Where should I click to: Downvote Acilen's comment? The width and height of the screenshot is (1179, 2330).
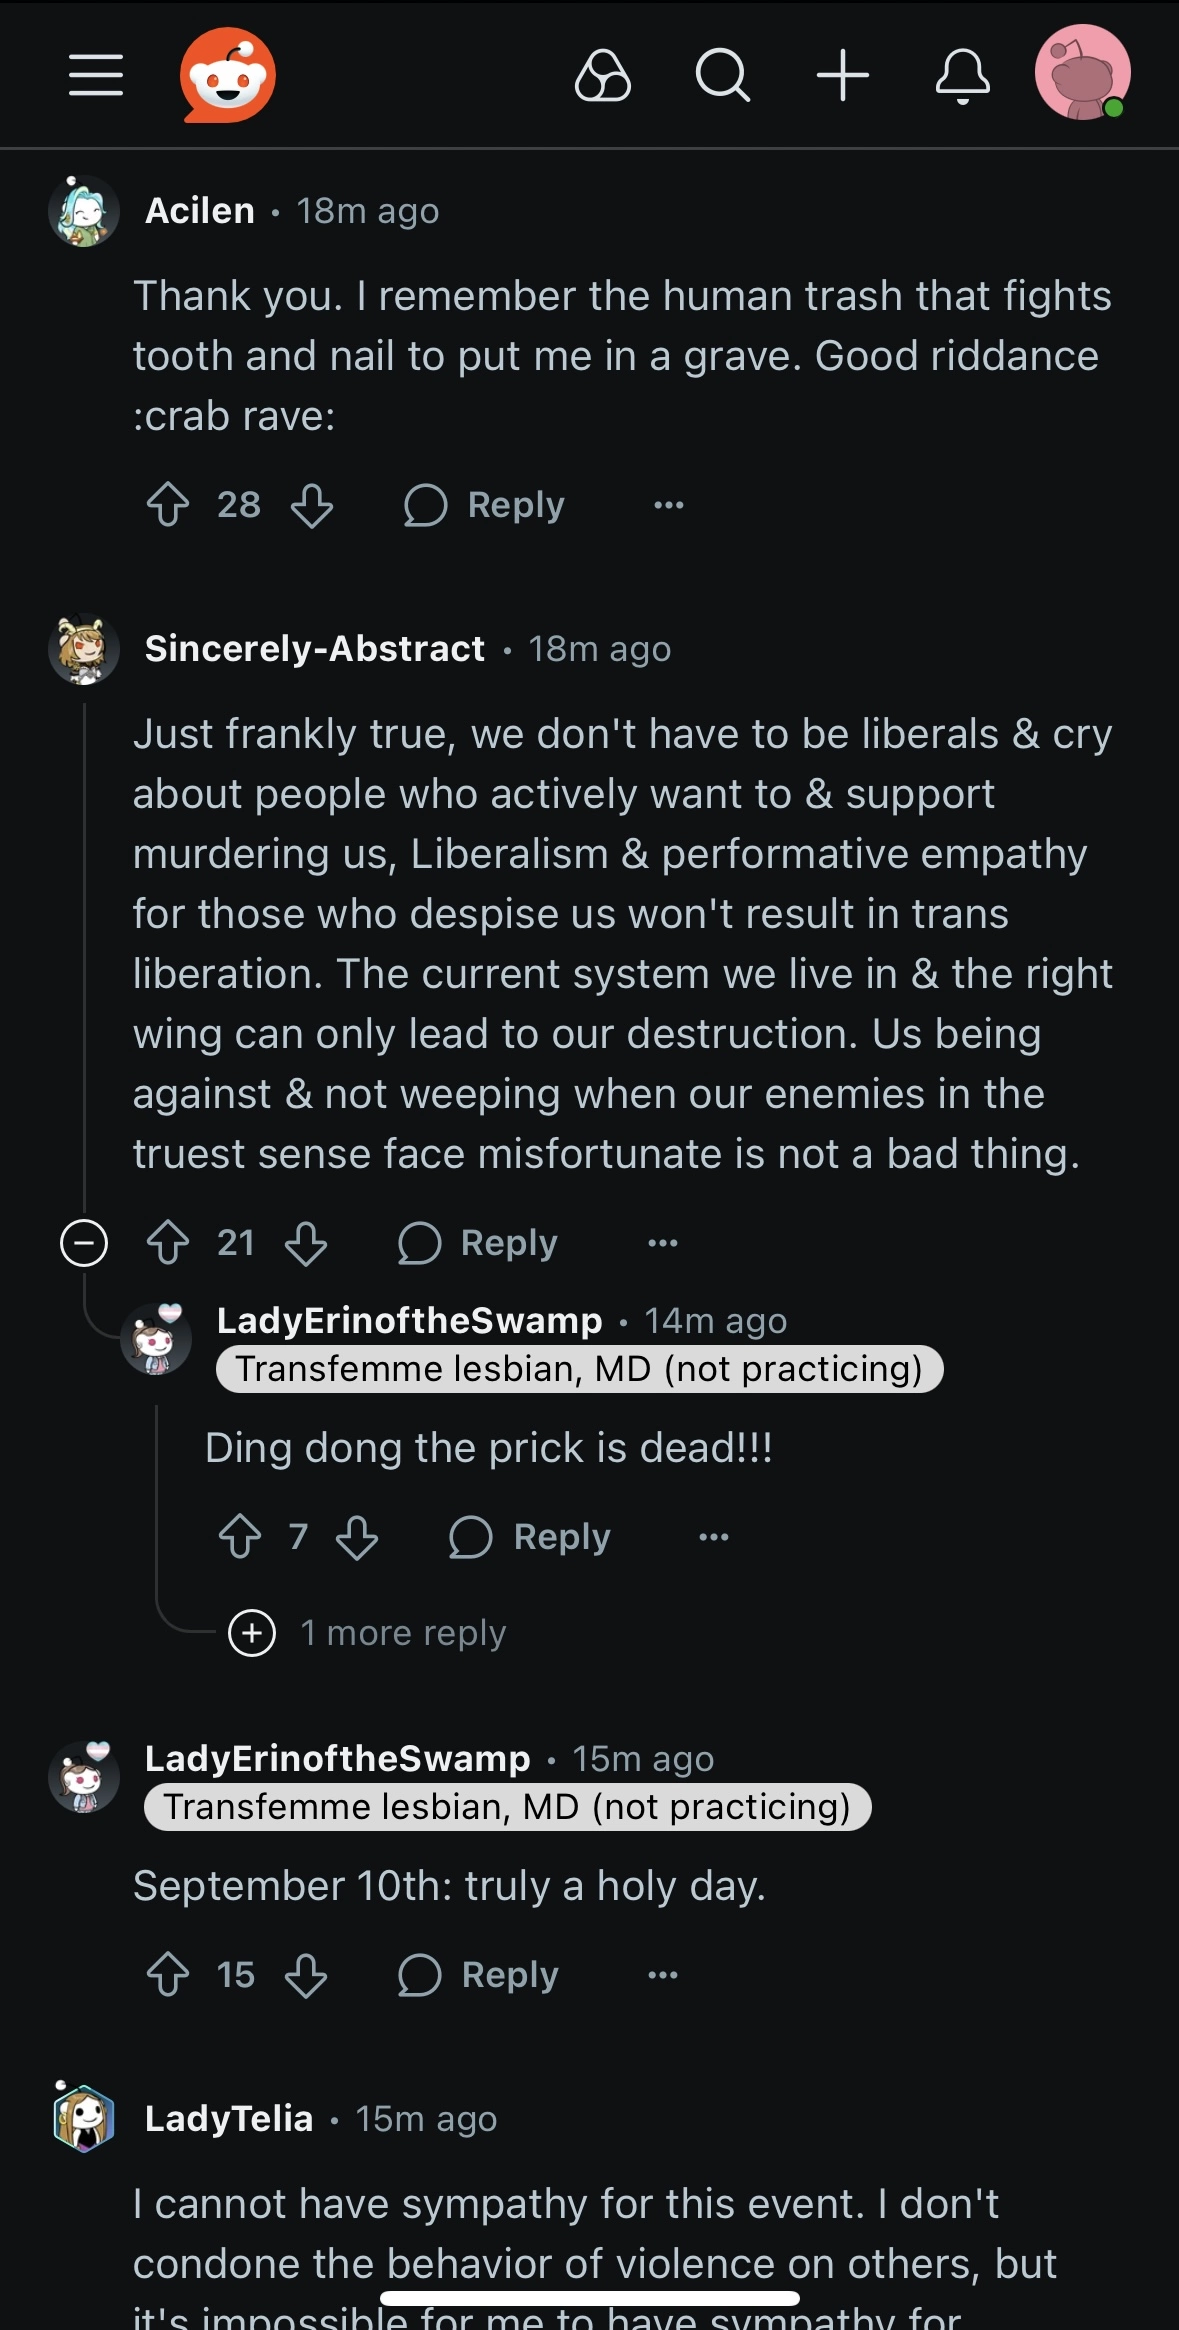click(312, 505)
